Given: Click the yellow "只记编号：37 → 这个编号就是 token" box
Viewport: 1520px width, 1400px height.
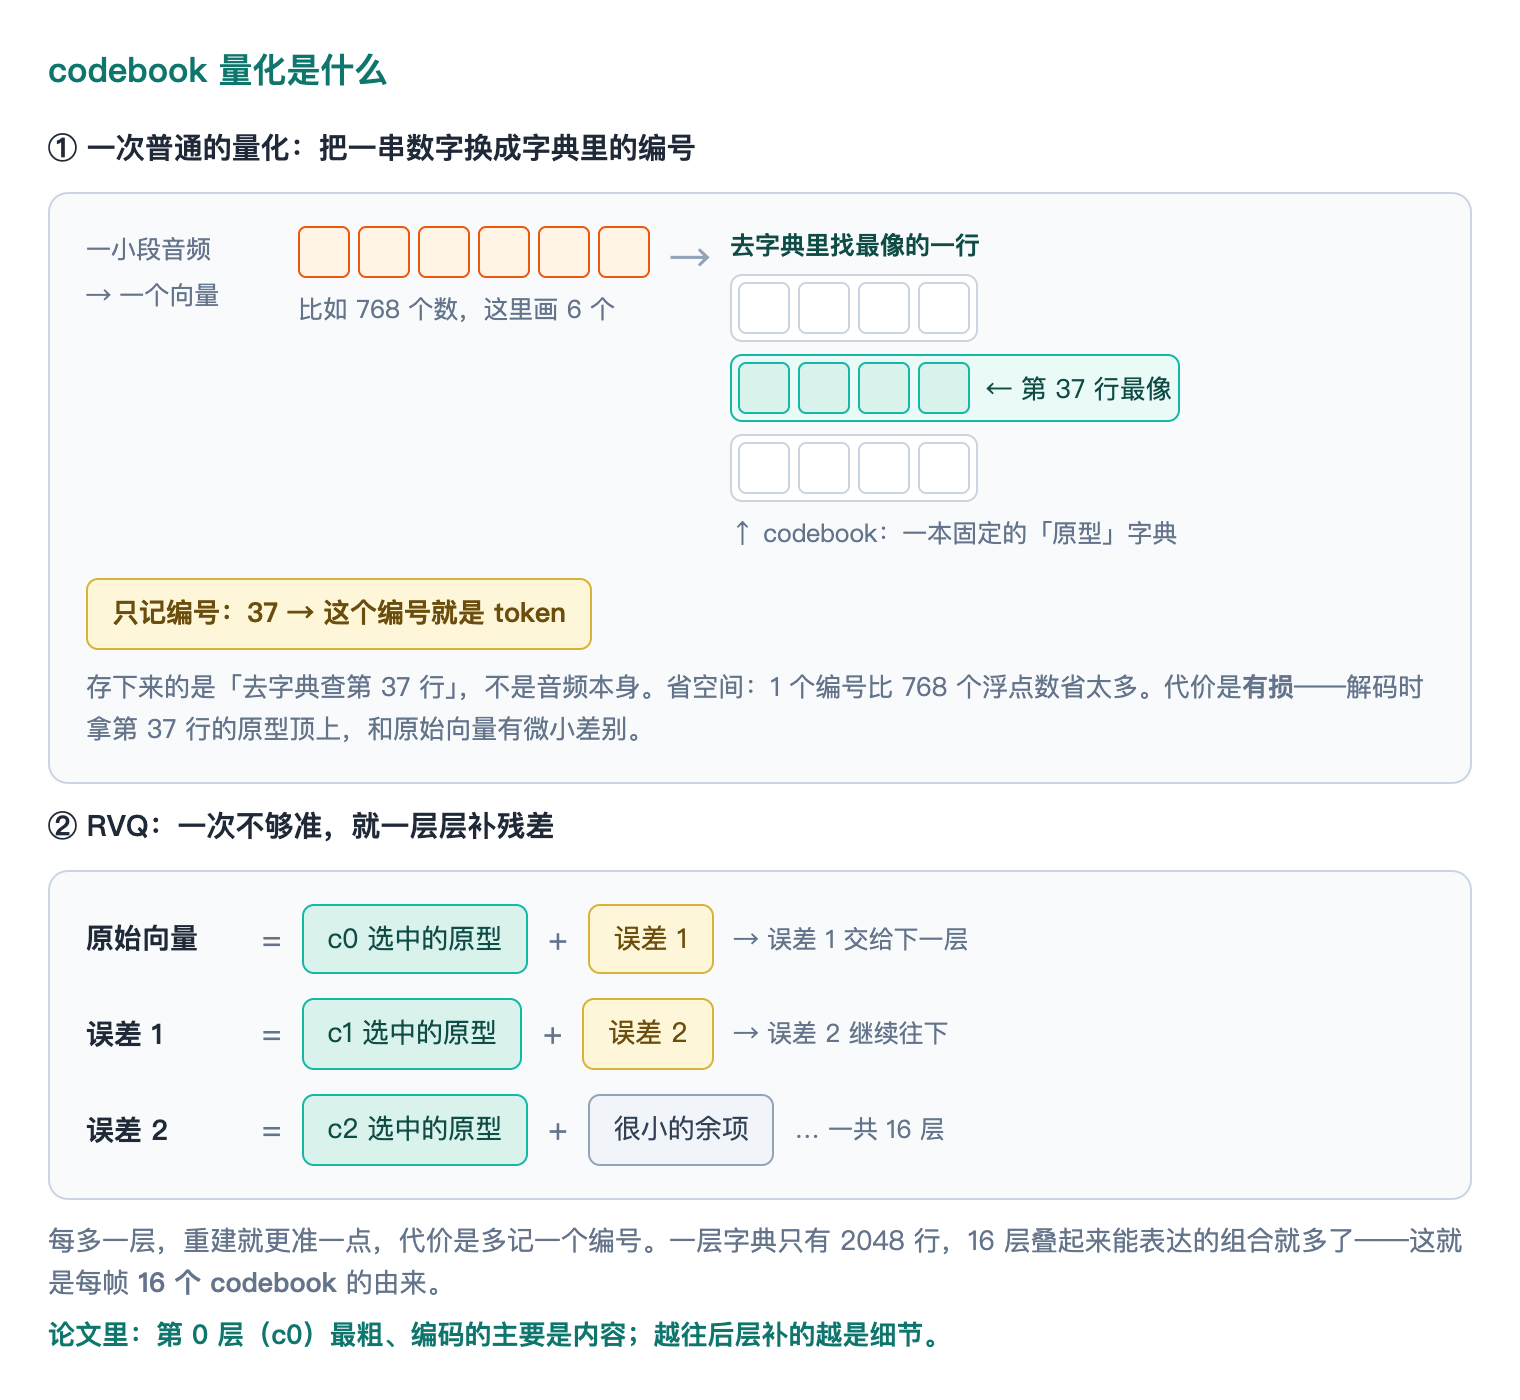Looking at the screenshot, I should (339, 613).
